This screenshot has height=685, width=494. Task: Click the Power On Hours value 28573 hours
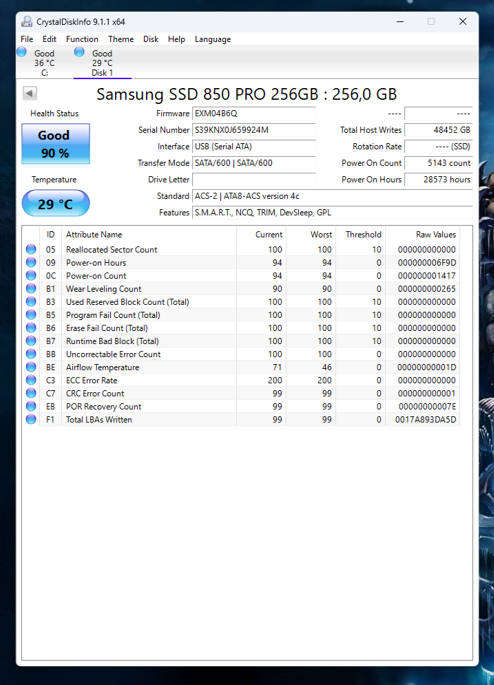438,180
